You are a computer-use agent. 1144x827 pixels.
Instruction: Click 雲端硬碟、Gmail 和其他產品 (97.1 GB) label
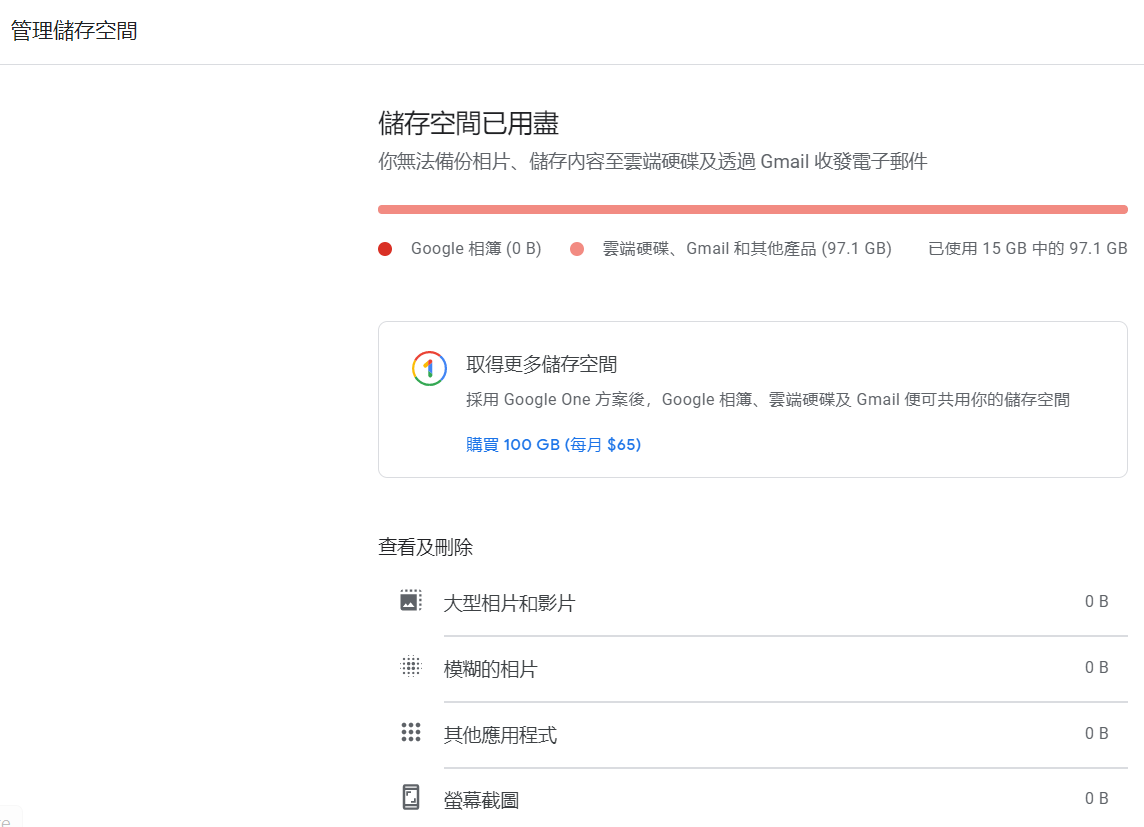point(746,249)
